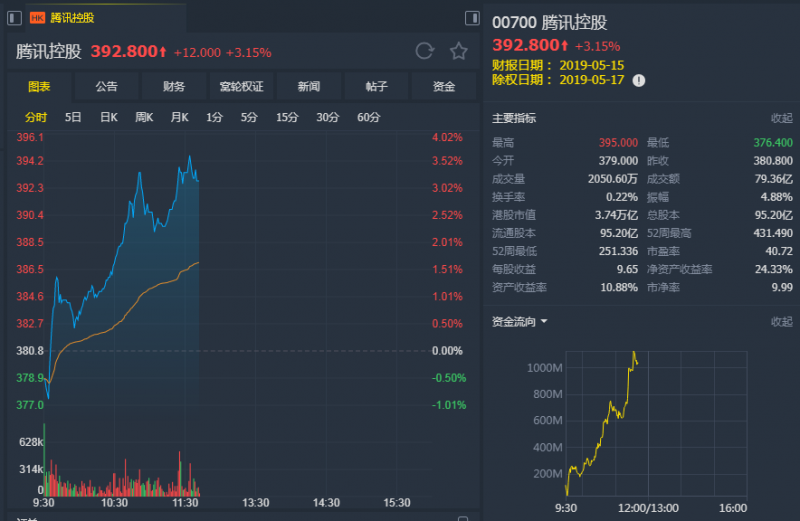
Task: Click the 成交量 value 2050.60万
Action: (x=613, y=179)
